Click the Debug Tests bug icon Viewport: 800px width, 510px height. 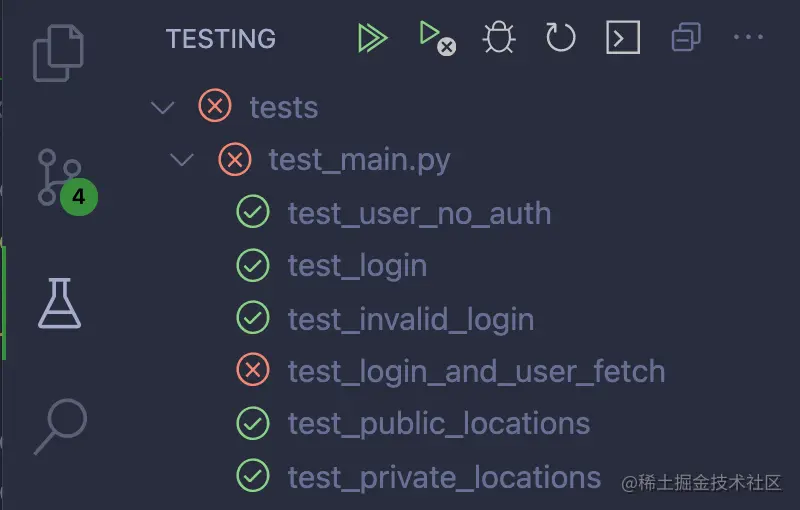pos(498,38)
